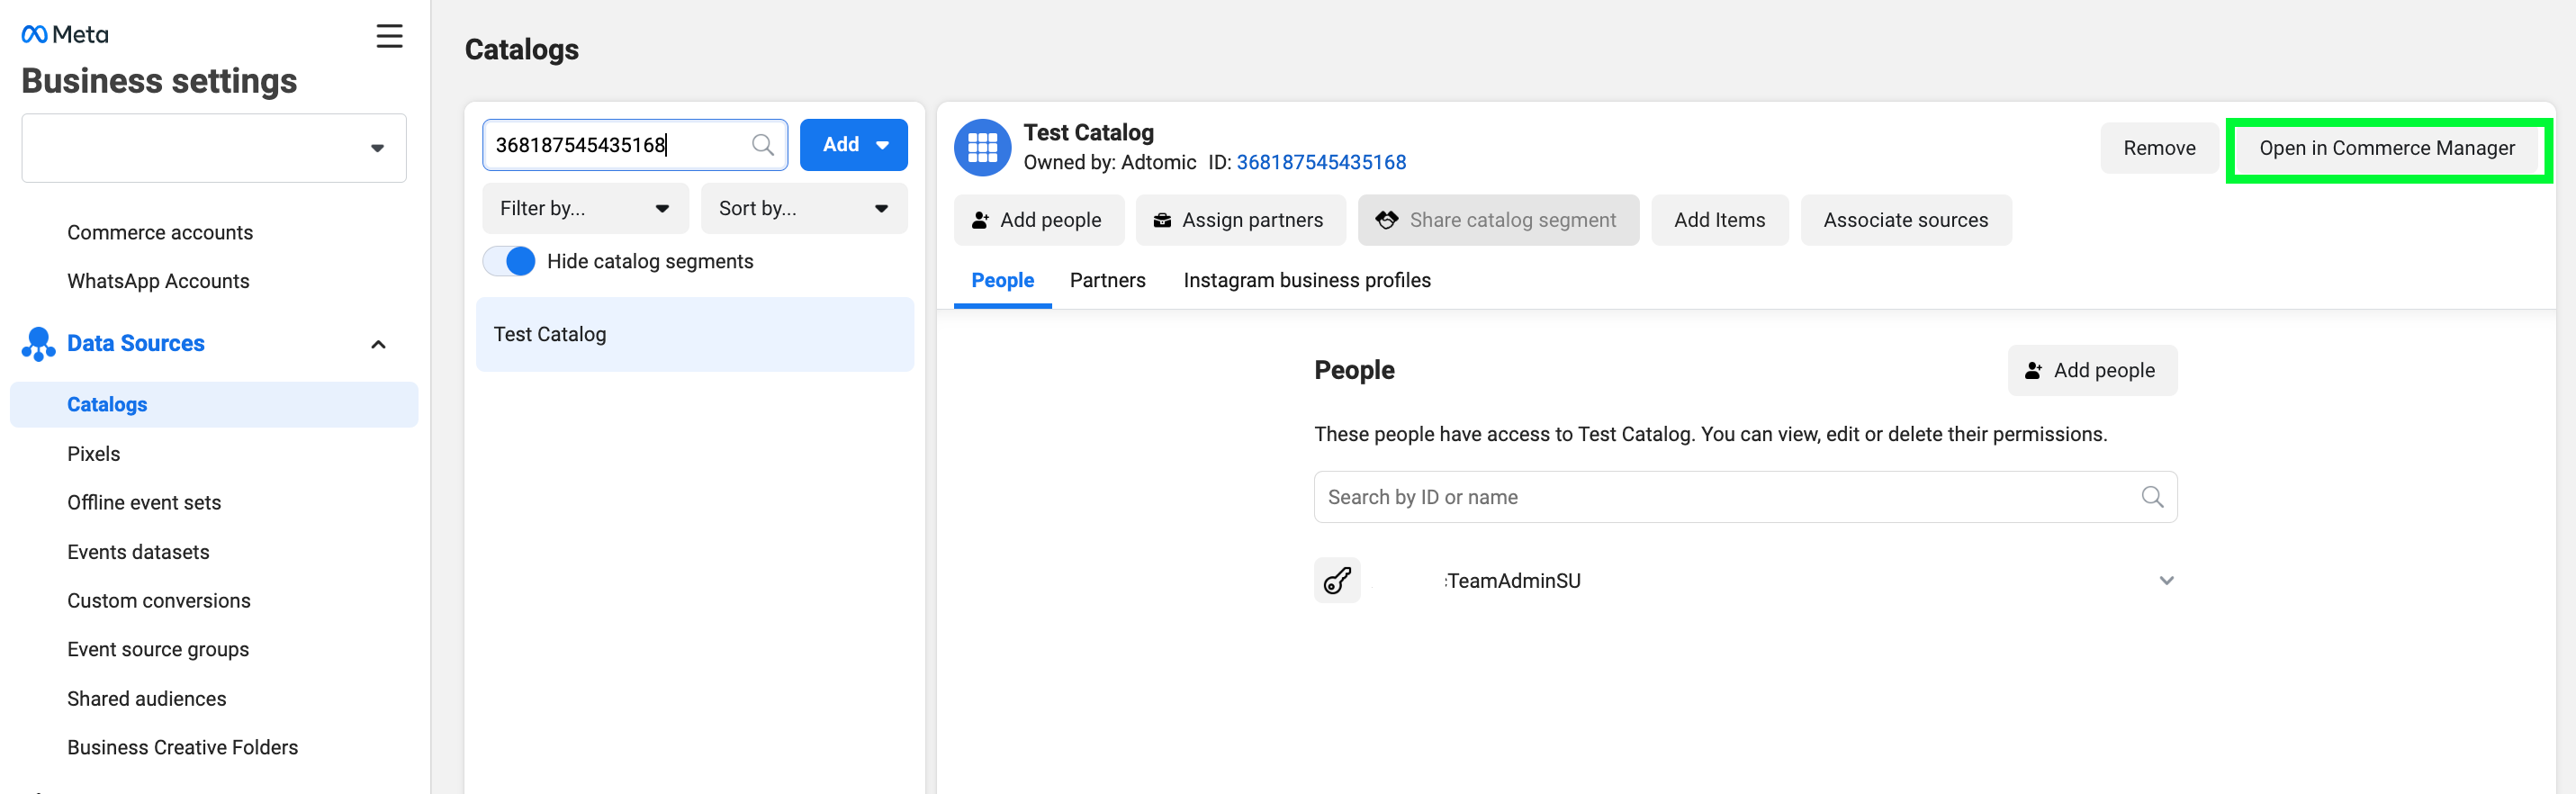The width and height of the screenshot is (2576, 794).
Task: Click the TeamAdminSU name
Action: click(x=1512, y=581)
